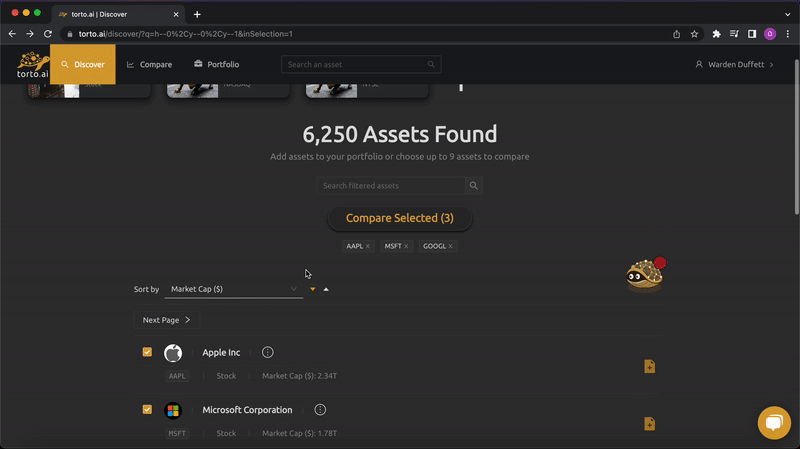Click Compare Selected (3) button
Image resolution: width=800 pixels, height=449 pixels.
[399, 218]
